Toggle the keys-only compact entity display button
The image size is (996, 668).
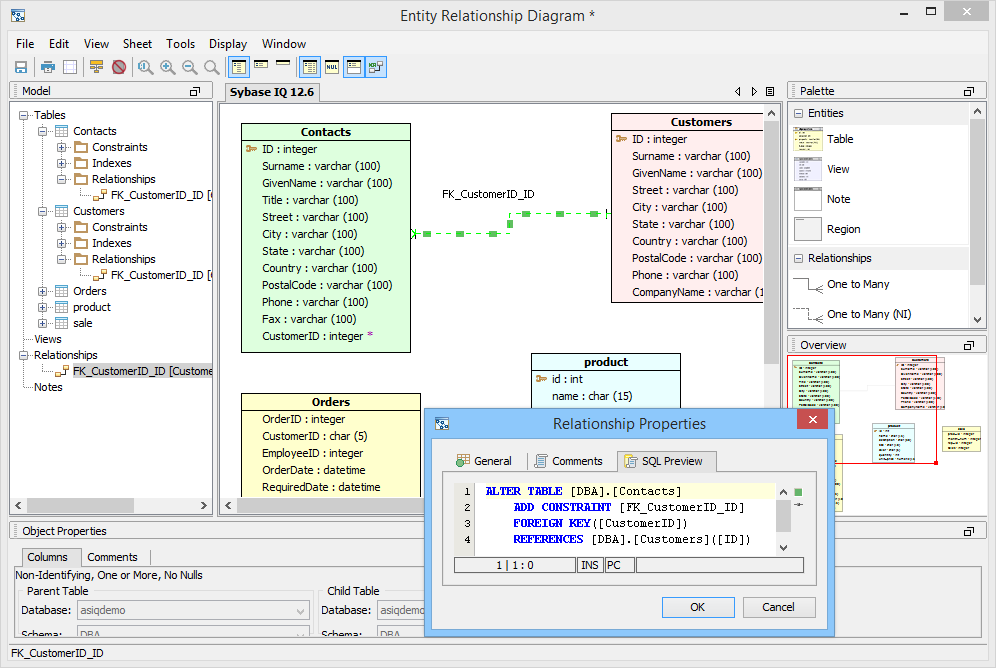coord(261,64)
